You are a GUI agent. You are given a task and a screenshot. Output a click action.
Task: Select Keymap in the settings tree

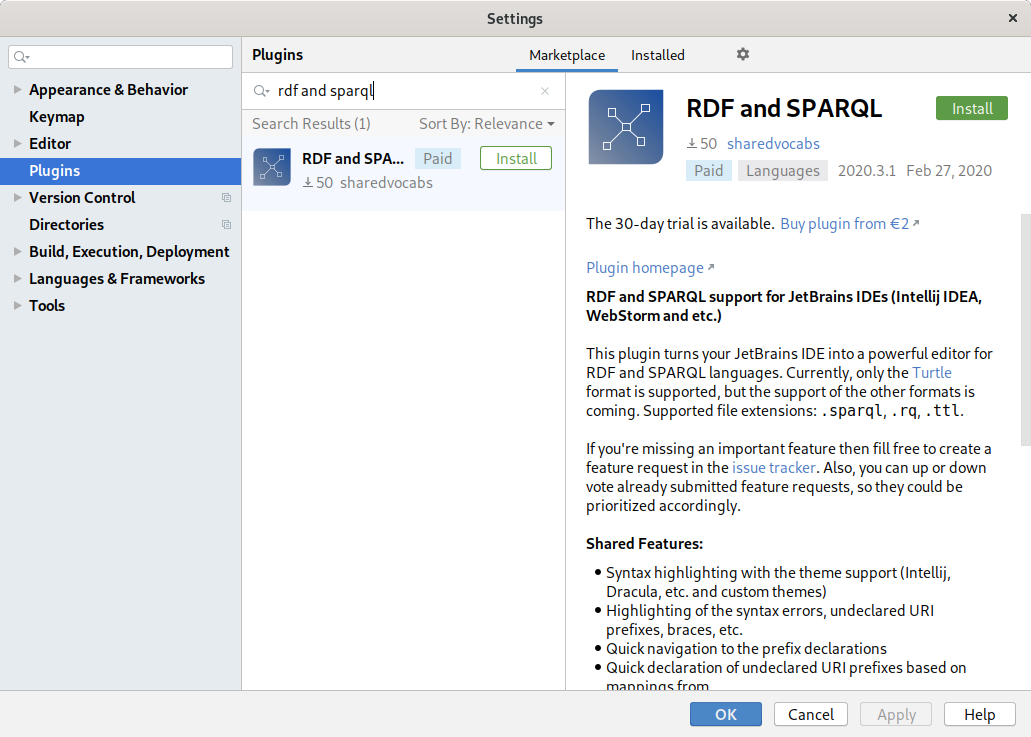click(x=57, y=117)
